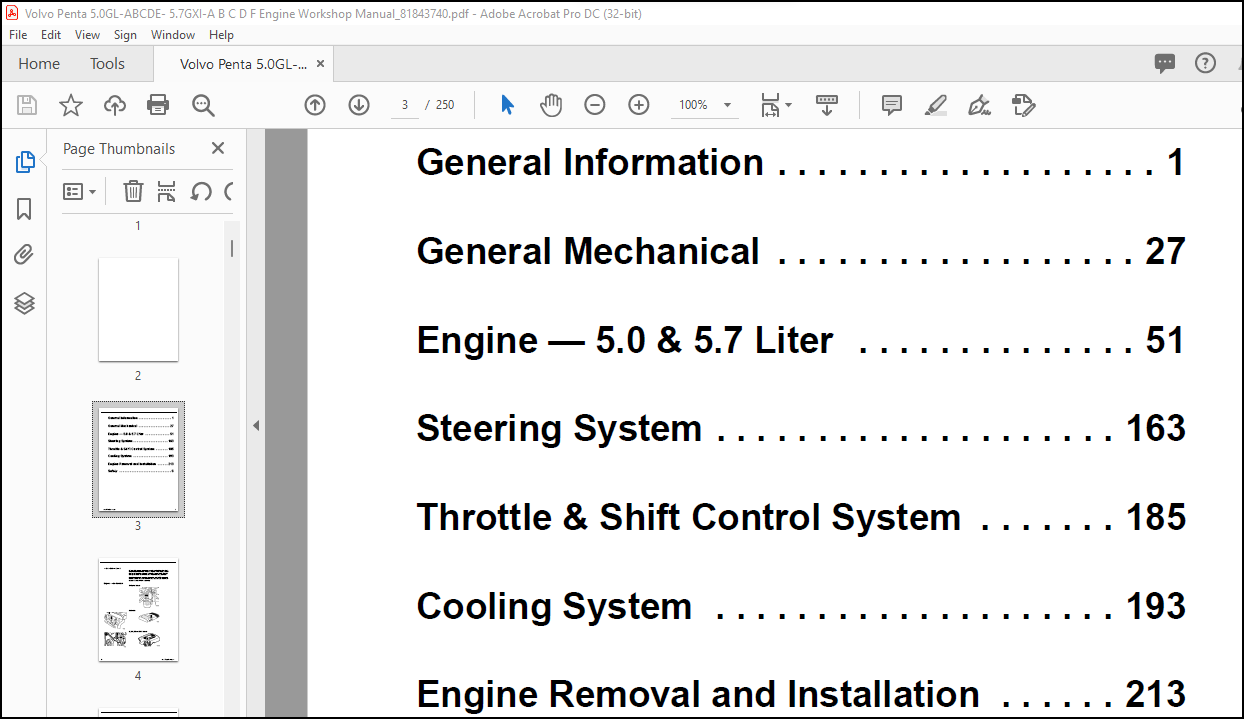
Task: Go to the previous page with up arrow
Action: click(315, 105)
